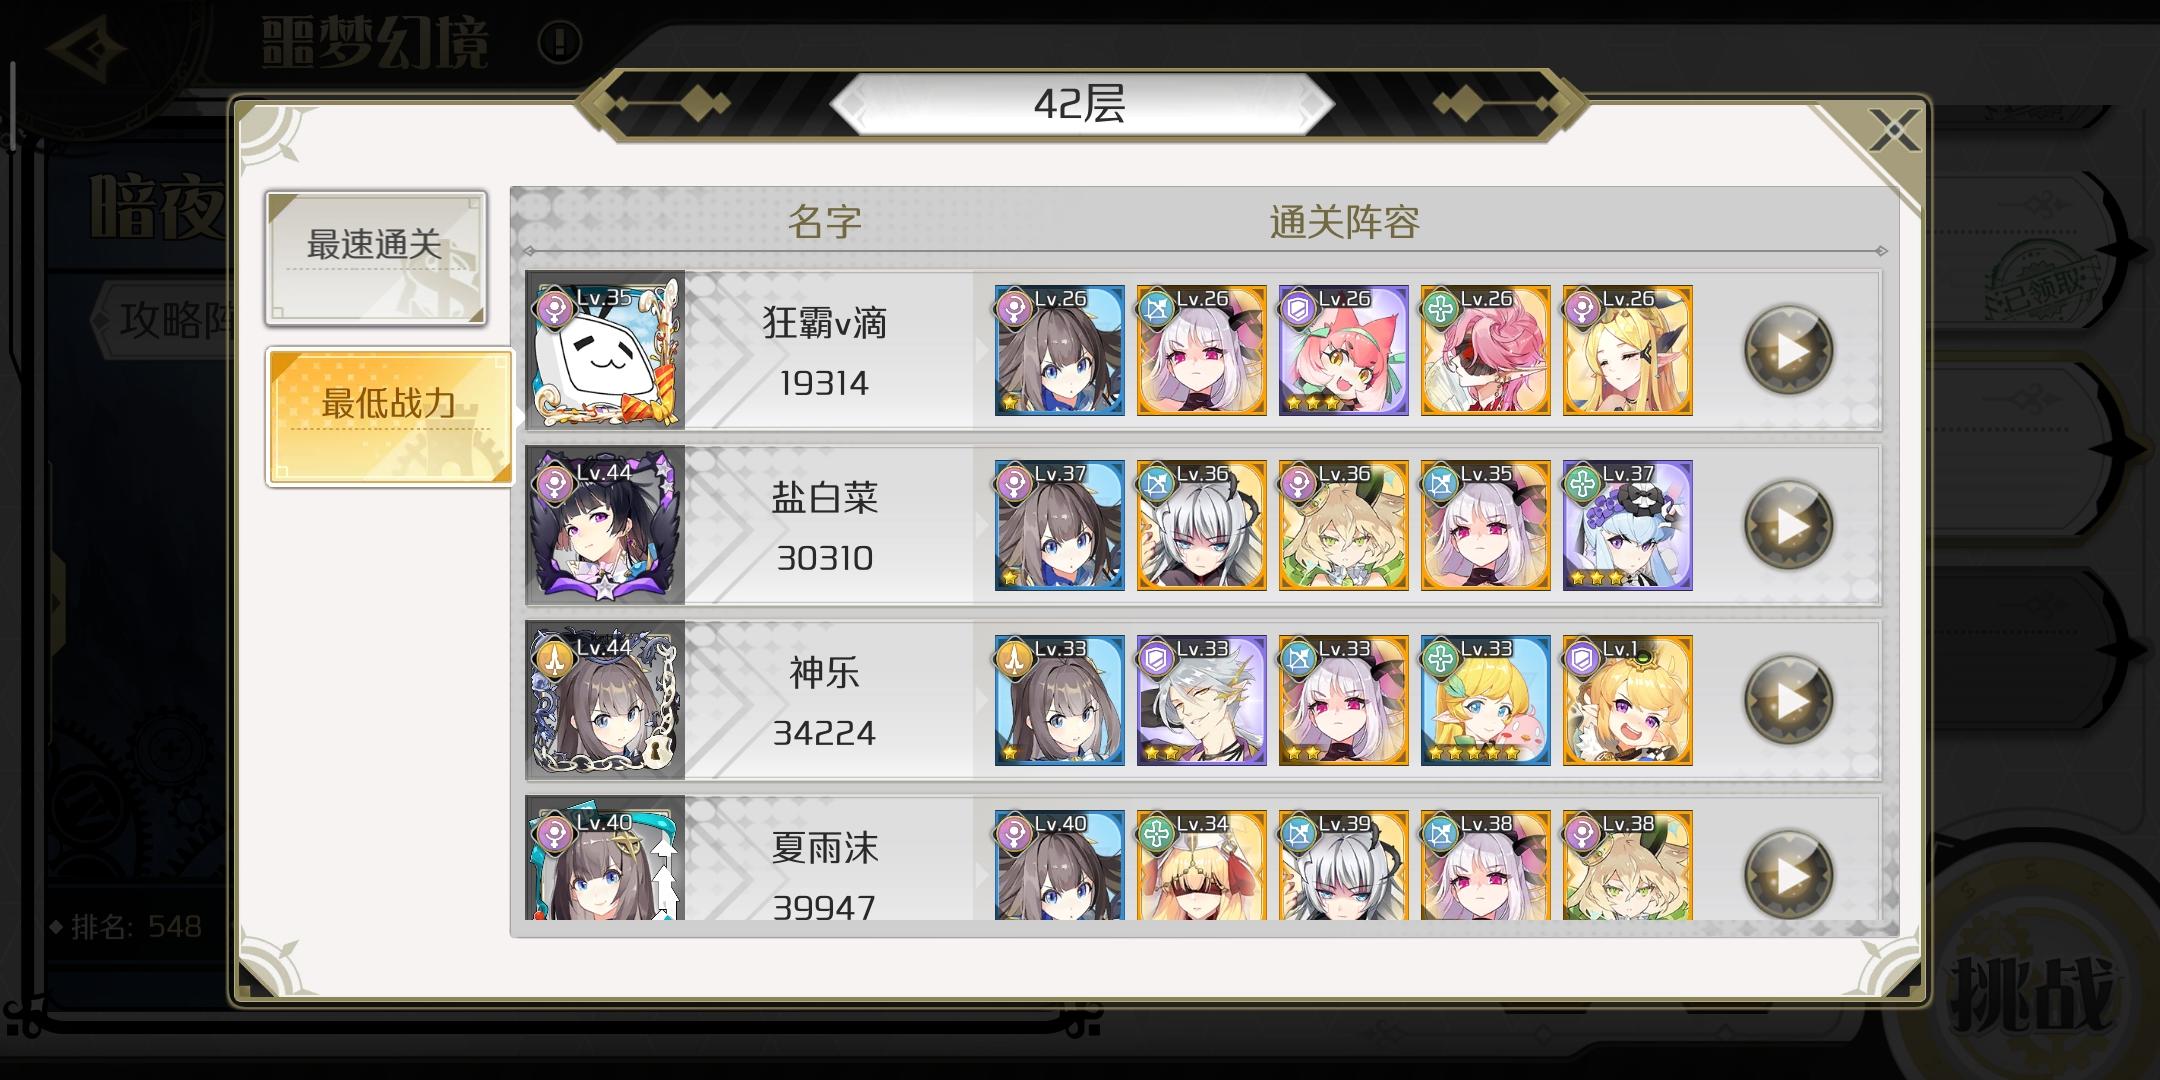Select white-haired Lv.33 male hero in 神乐's lineup

click(1201, 701)
